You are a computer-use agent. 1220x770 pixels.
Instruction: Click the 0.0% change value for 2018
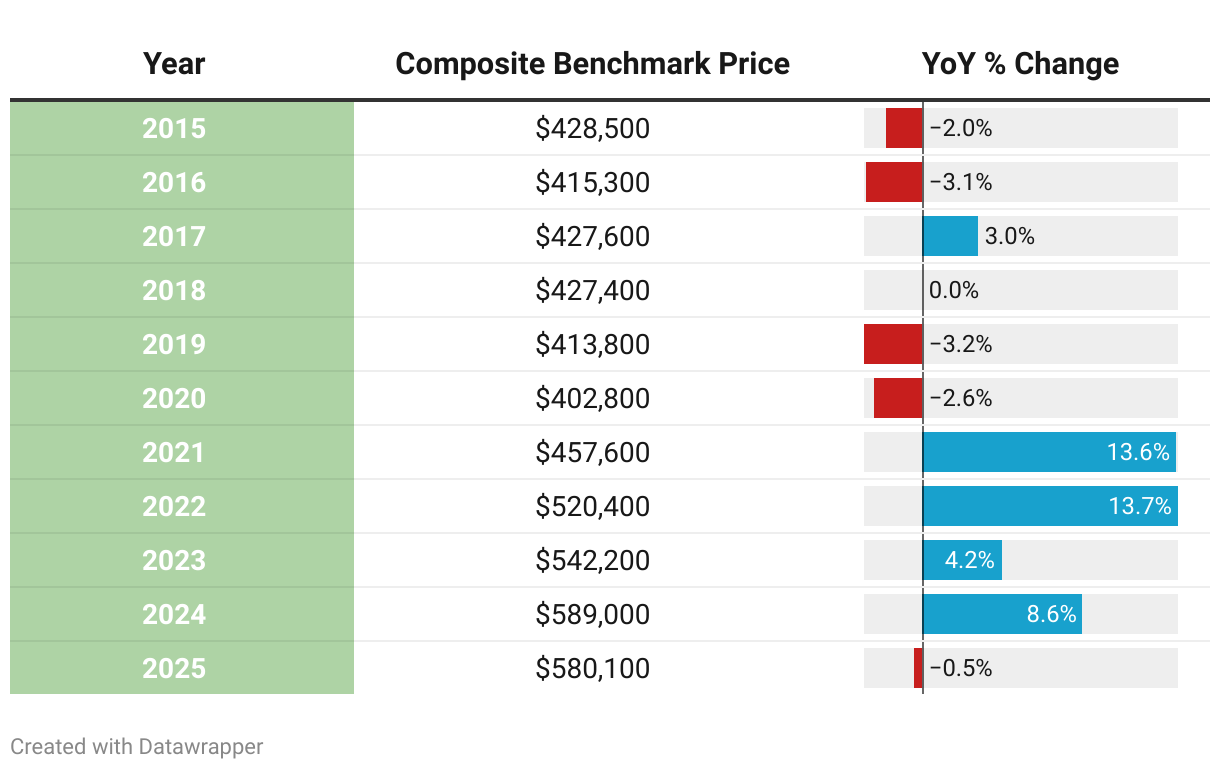tap(954, 291)
